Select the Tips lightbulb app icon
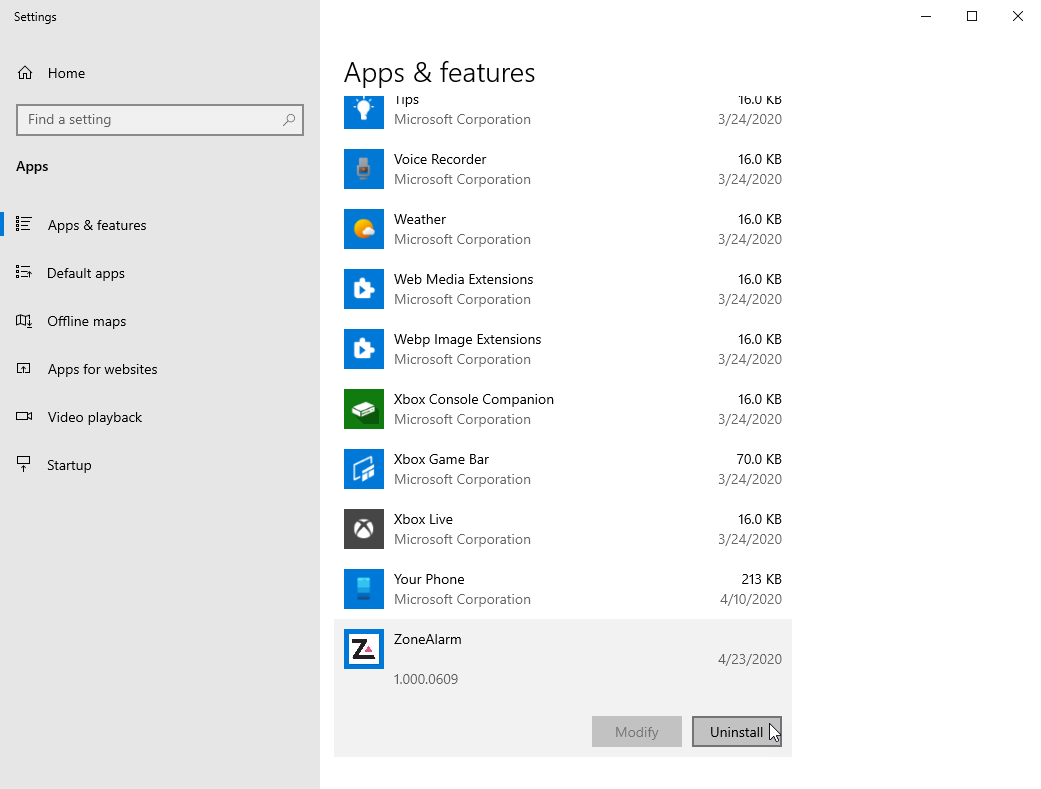The image size is (1041, 789). click(x=364, y=112)
